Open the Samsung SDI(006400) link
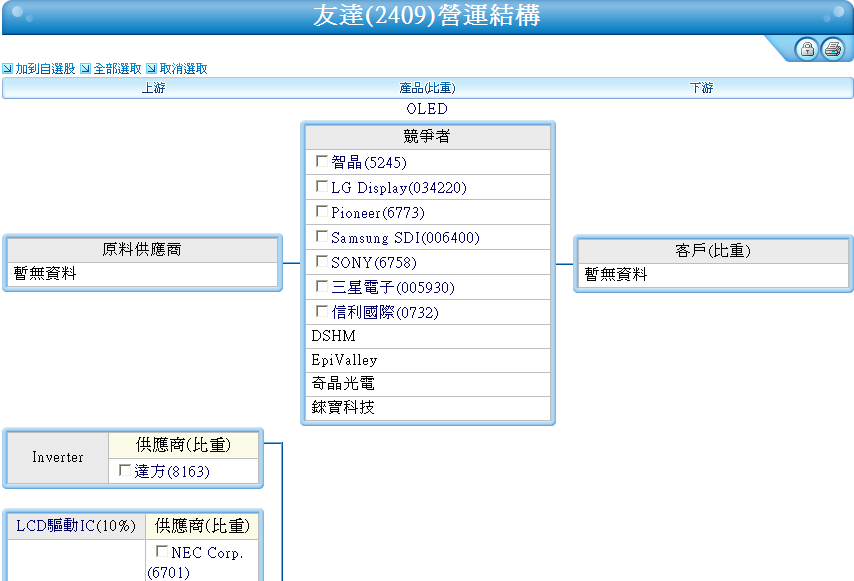Screen dimensions: 854x581 [x=405, y=238]
